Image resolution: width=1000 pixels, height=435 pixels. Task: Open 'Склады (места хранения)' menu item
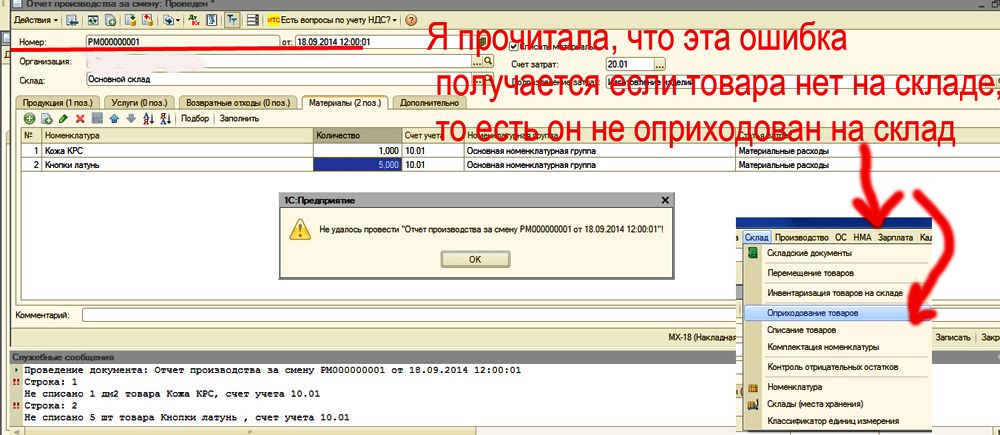pos(837,404)
